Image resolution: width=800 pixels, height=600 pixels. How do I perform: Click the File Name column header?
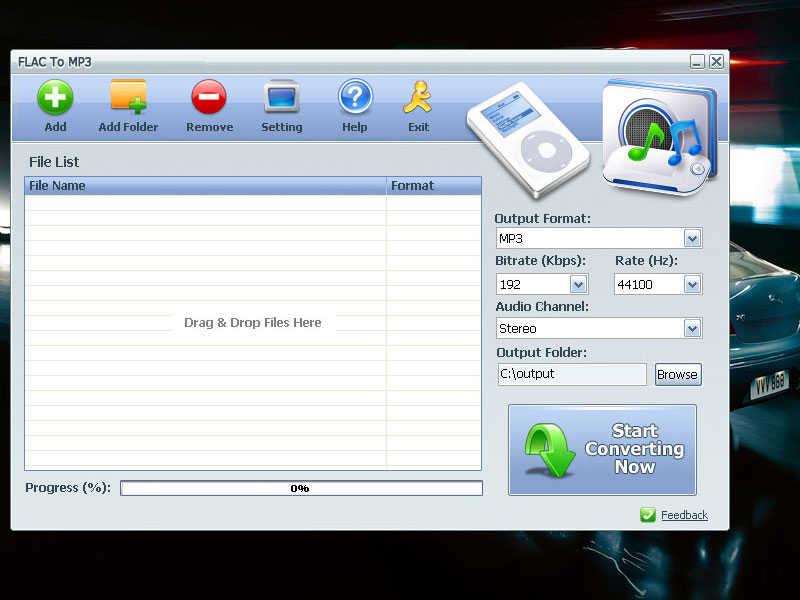[x=205, y=186]
